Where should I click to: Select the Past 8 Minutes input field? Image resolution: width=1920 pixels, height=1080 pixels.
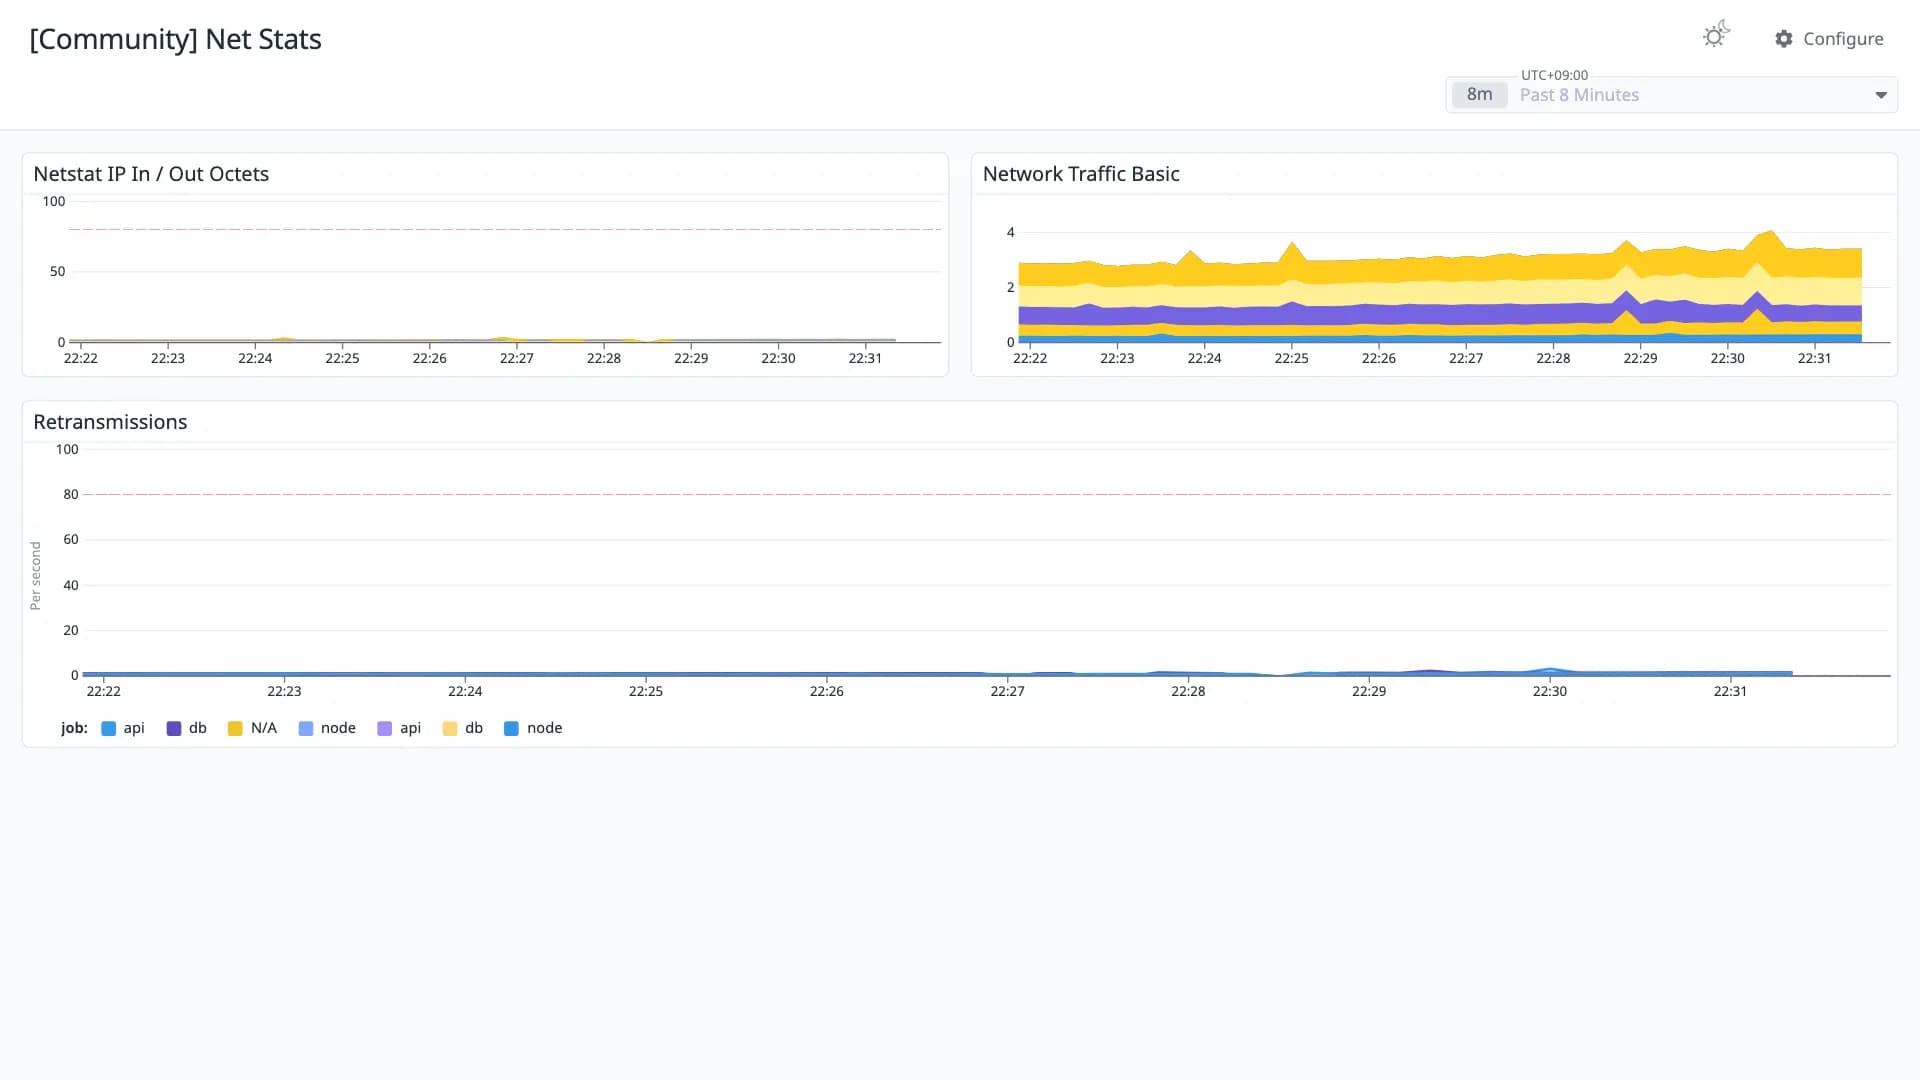(x=1671, y=95)
